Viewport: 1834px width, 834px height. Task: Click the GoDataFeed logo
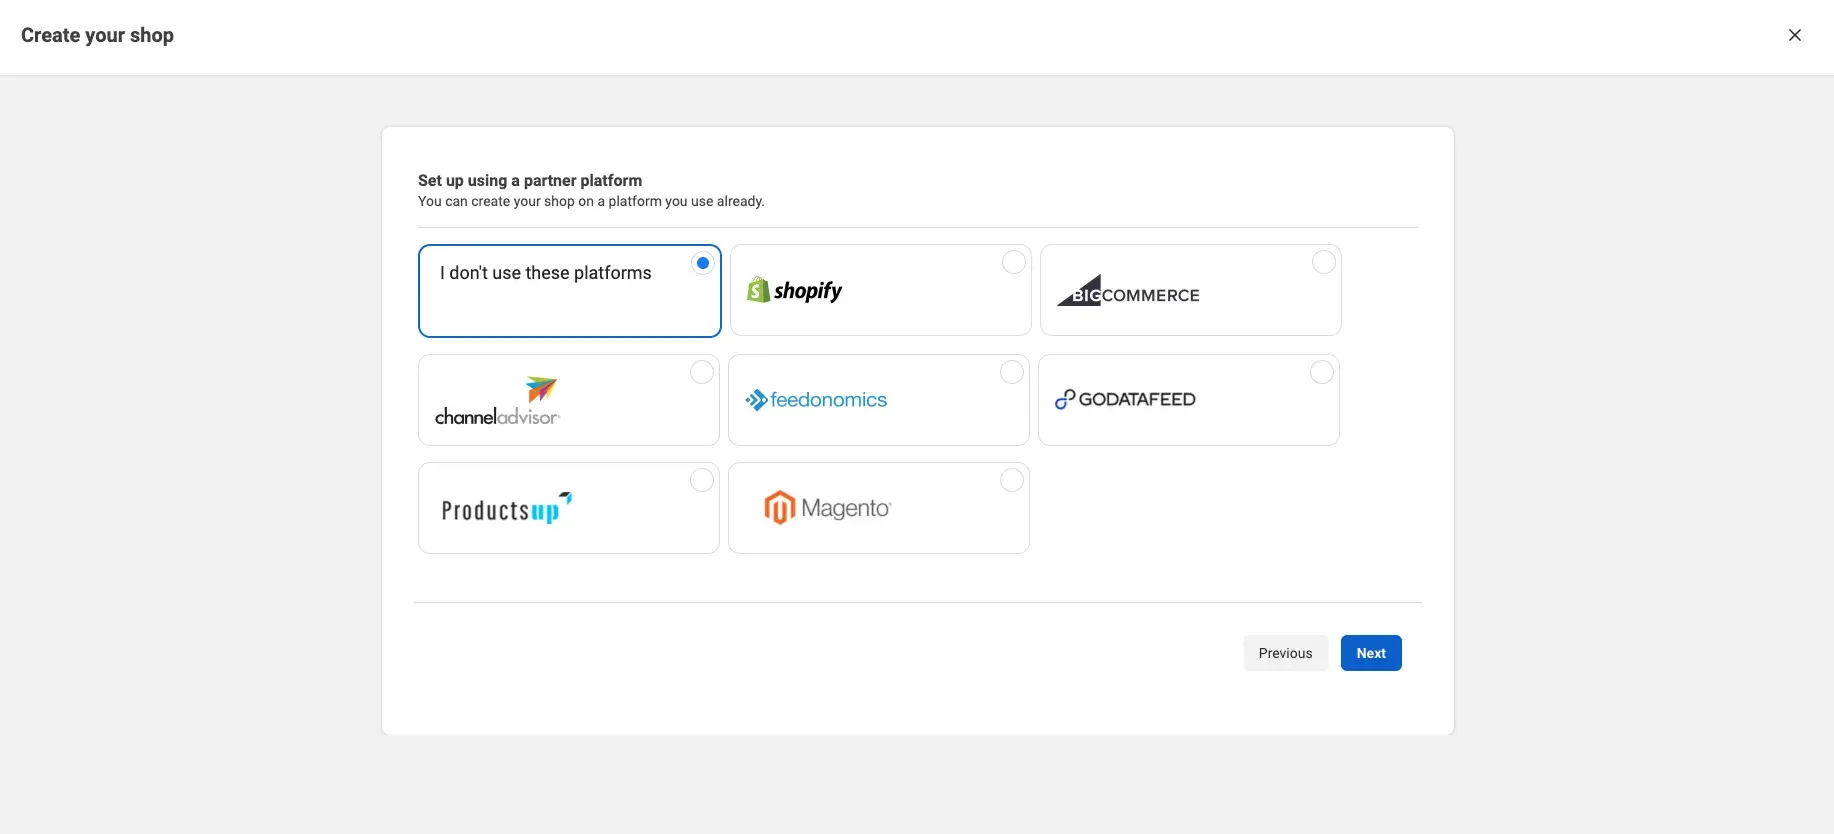tap(1125, 399)
